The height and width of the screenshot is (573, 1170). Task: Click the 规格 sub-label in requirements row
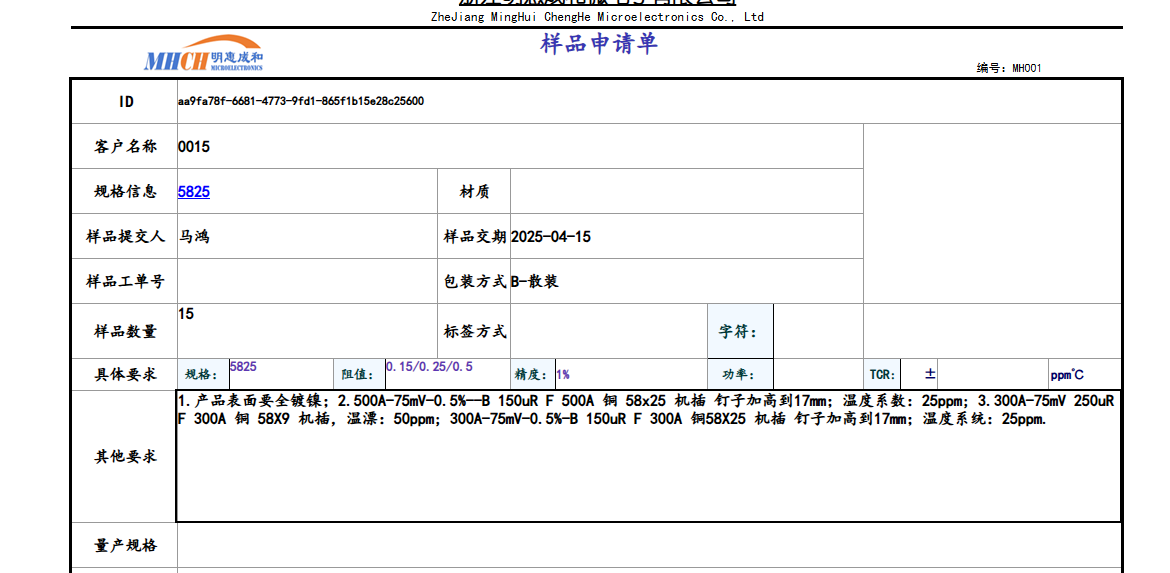tap(203, 375)
